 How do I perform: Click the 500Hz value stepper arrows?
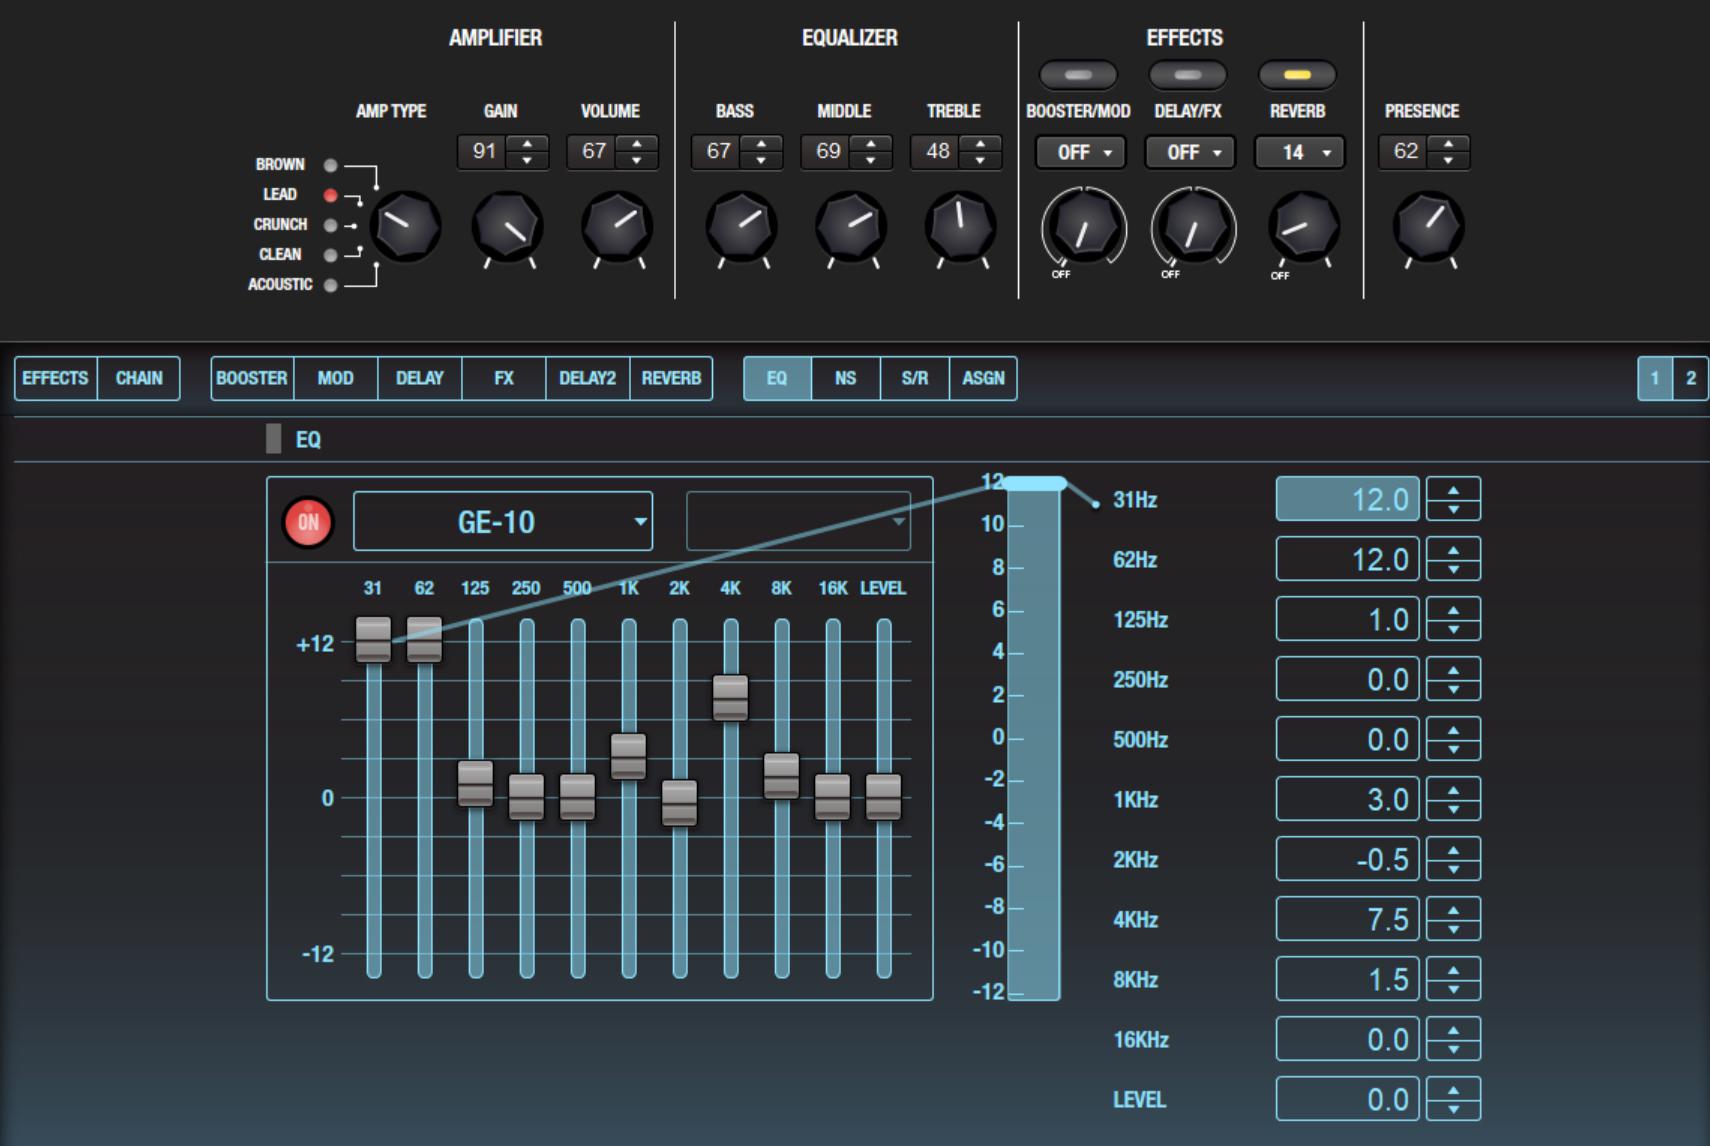1454,739
